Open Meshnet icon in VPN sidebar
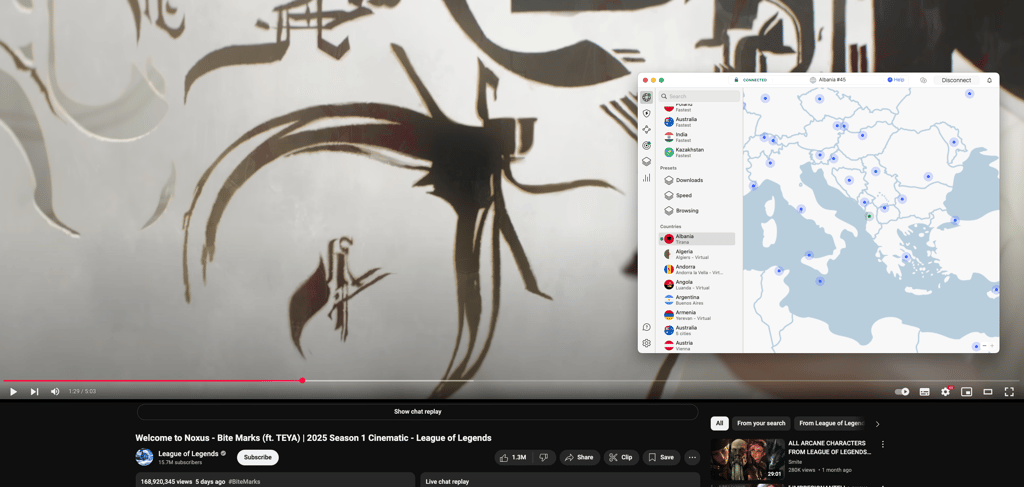Screen dimensions: 1024x487 (x=646, y=129)
